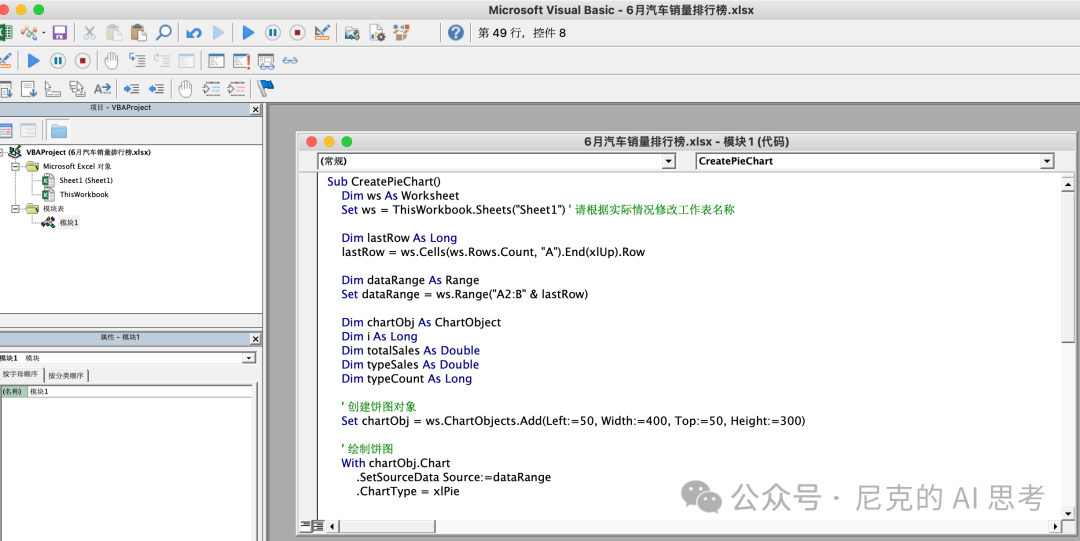Toggle Design Mode in the standard toolbar
This screenshot has width=1080, height=541.
pos(322,32)
